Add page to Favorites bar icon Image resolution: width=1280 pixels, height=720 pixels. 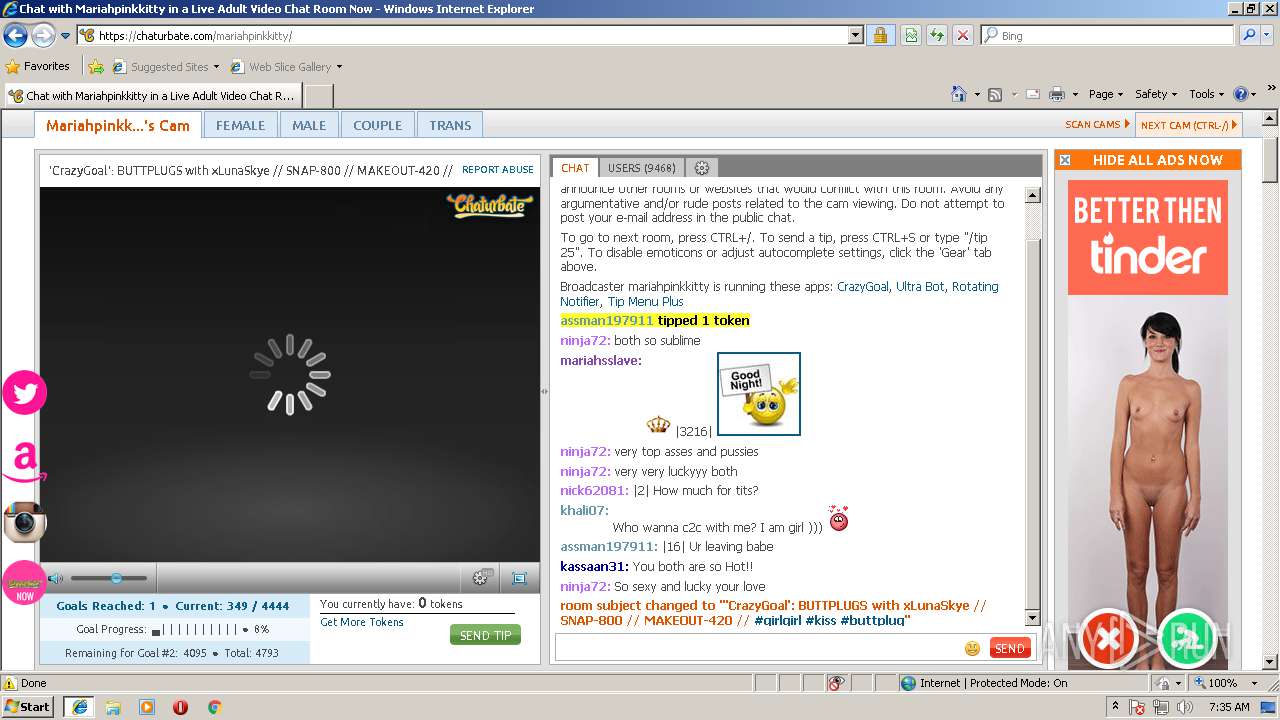click(96, 67)
